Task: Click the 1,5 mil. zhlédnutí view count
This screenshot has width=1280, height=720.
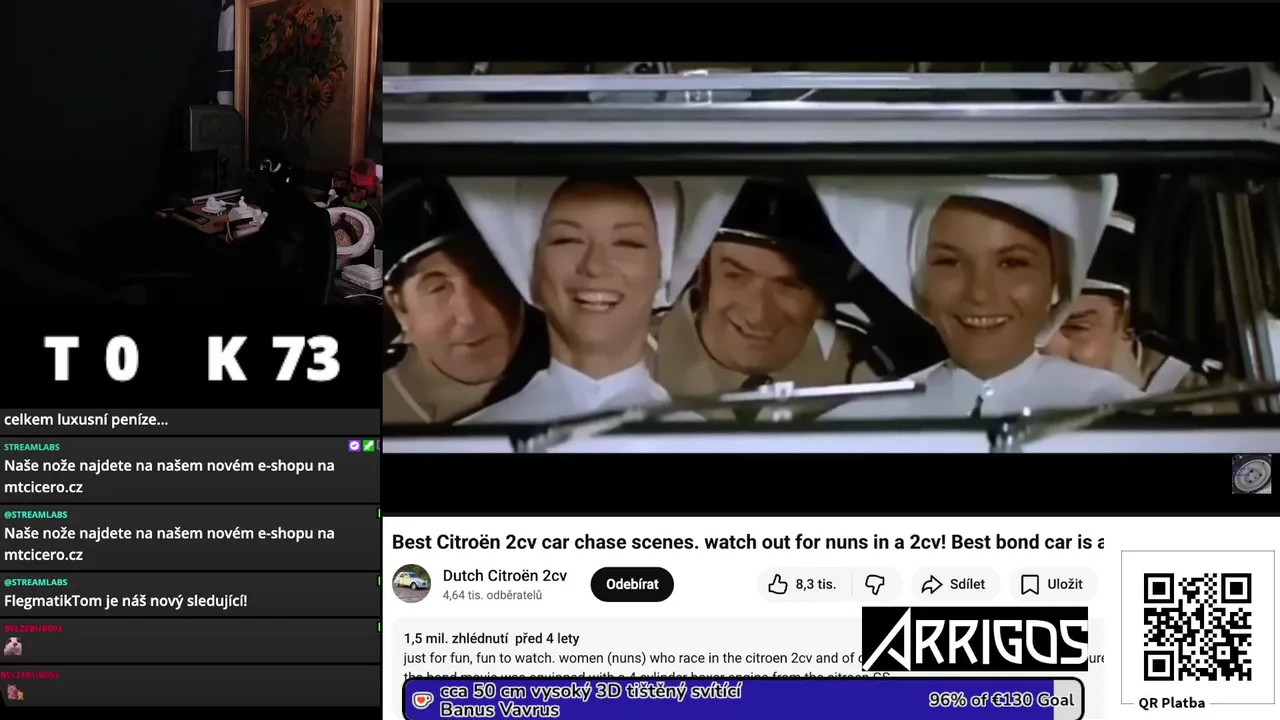Action: click(x=456, y=638)
